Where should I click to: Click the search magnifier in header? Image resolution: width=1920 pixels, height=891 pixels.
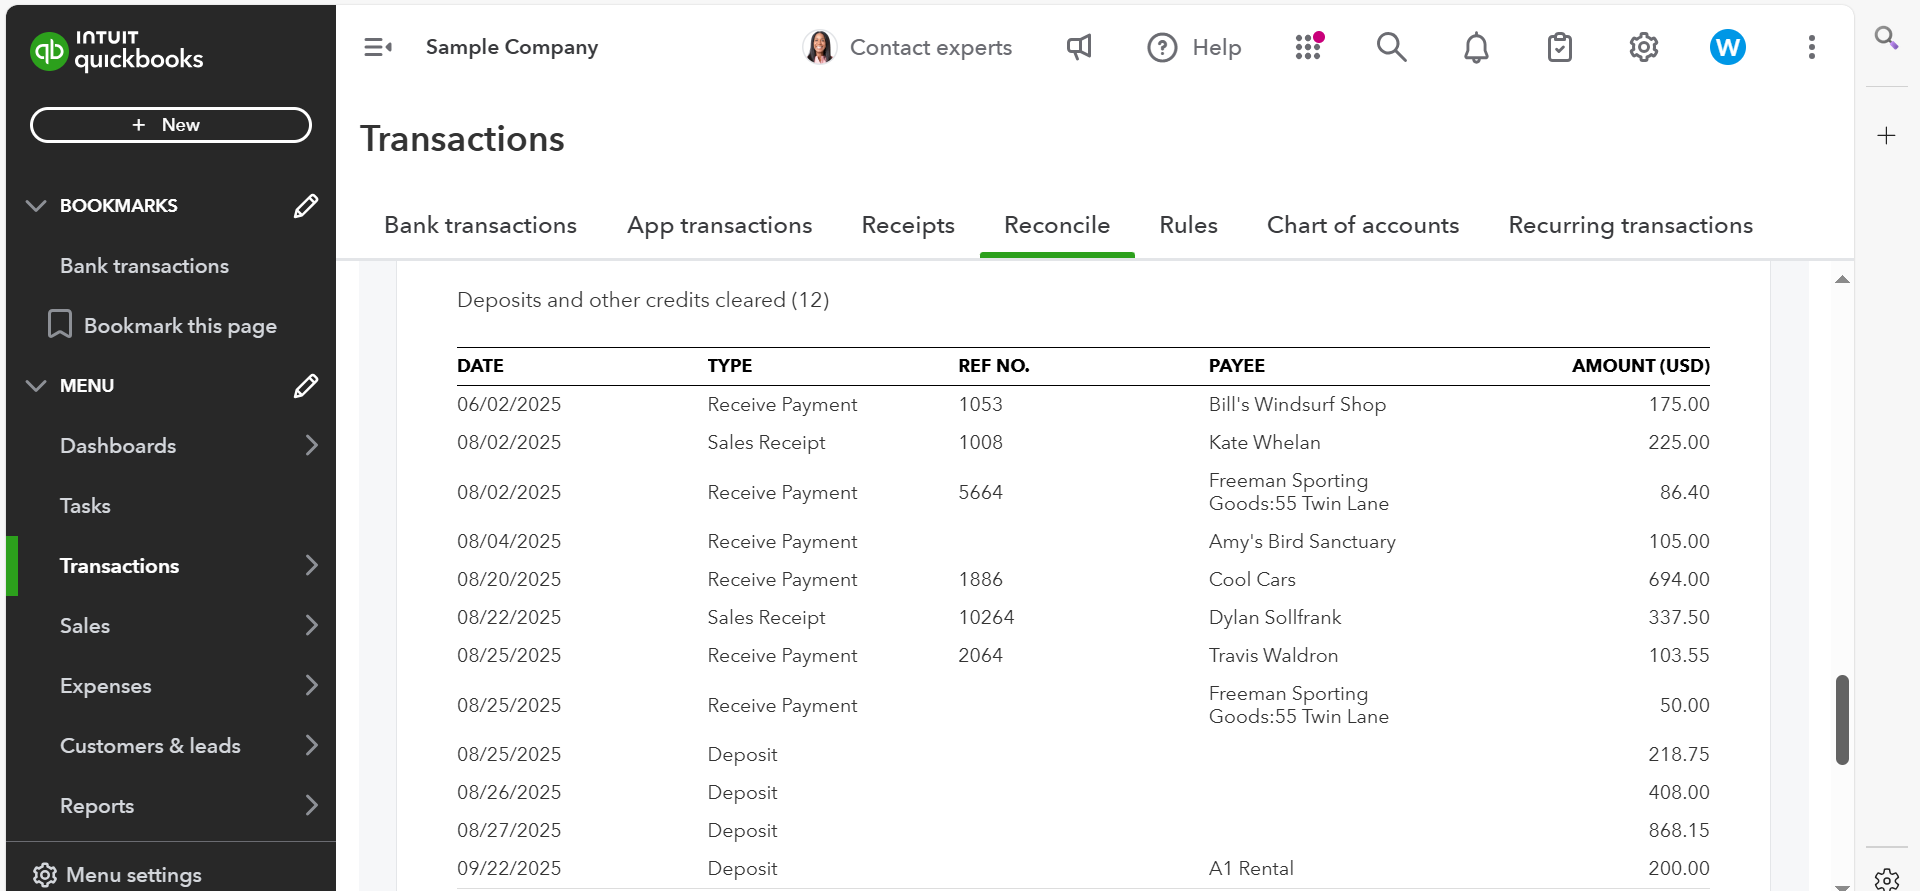(1391, 47)
